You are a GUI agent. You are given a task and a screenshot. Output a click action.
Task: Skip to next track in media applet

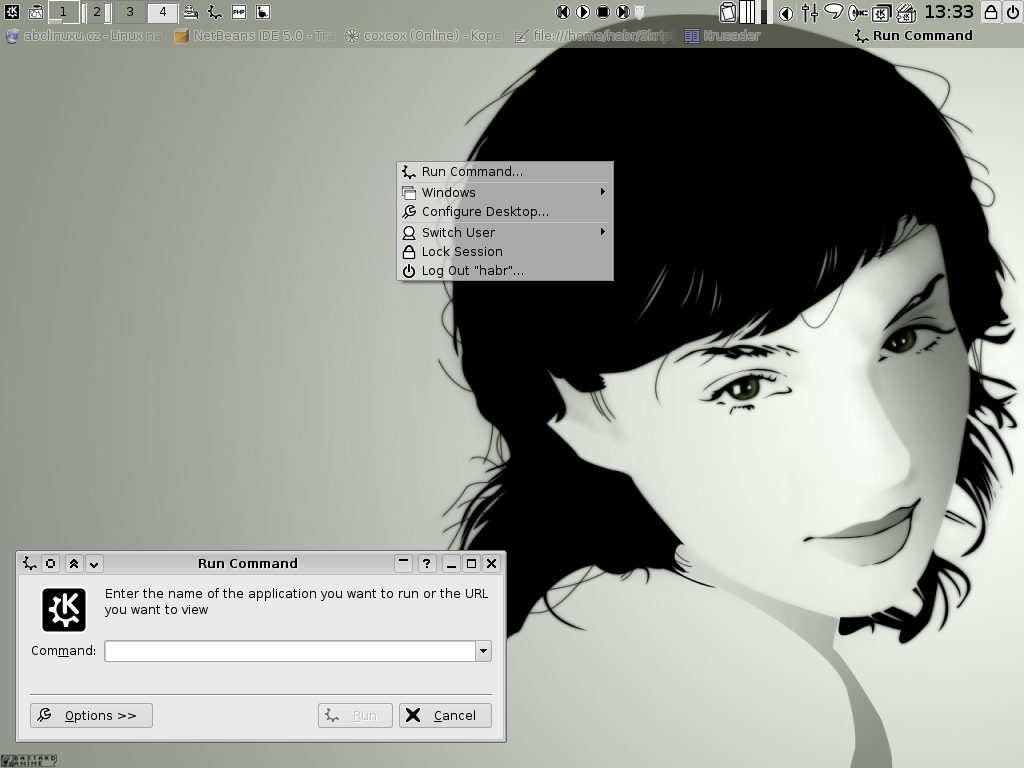[x=623, y=12]
